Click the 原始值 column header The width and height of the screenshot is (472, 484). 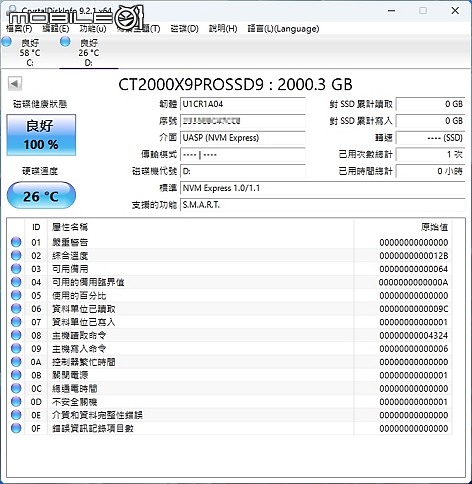point(403,227)
